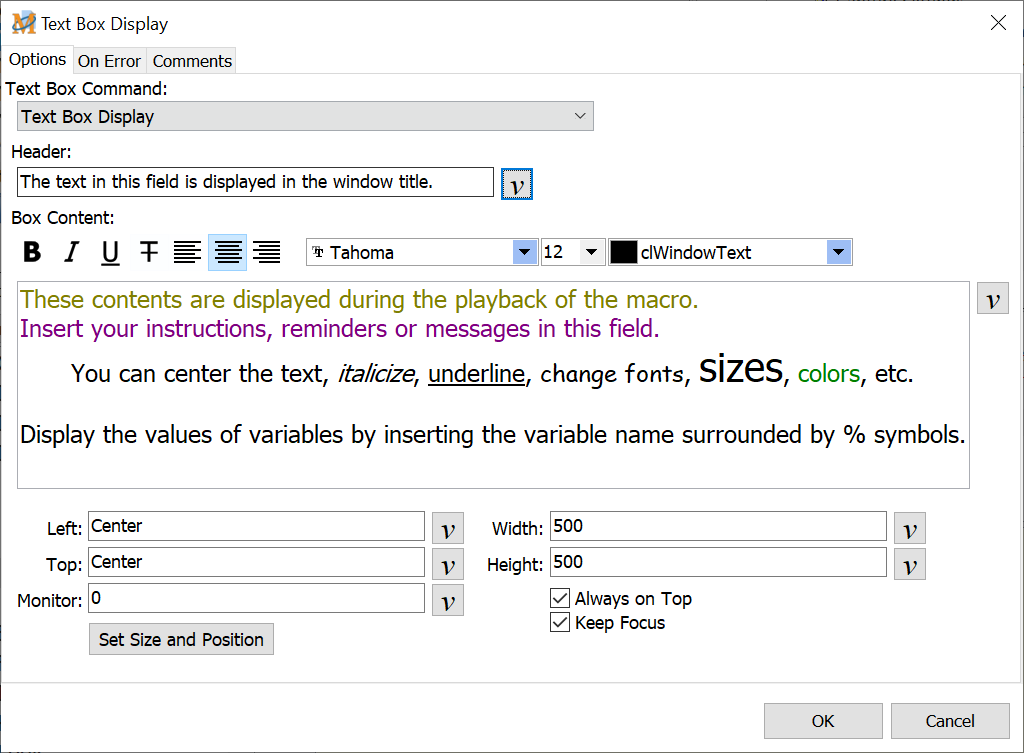Image resolution: width=1024 pixels, height=753 pixels.
Task: Align box content text right
Action: (x=266, y=252)
